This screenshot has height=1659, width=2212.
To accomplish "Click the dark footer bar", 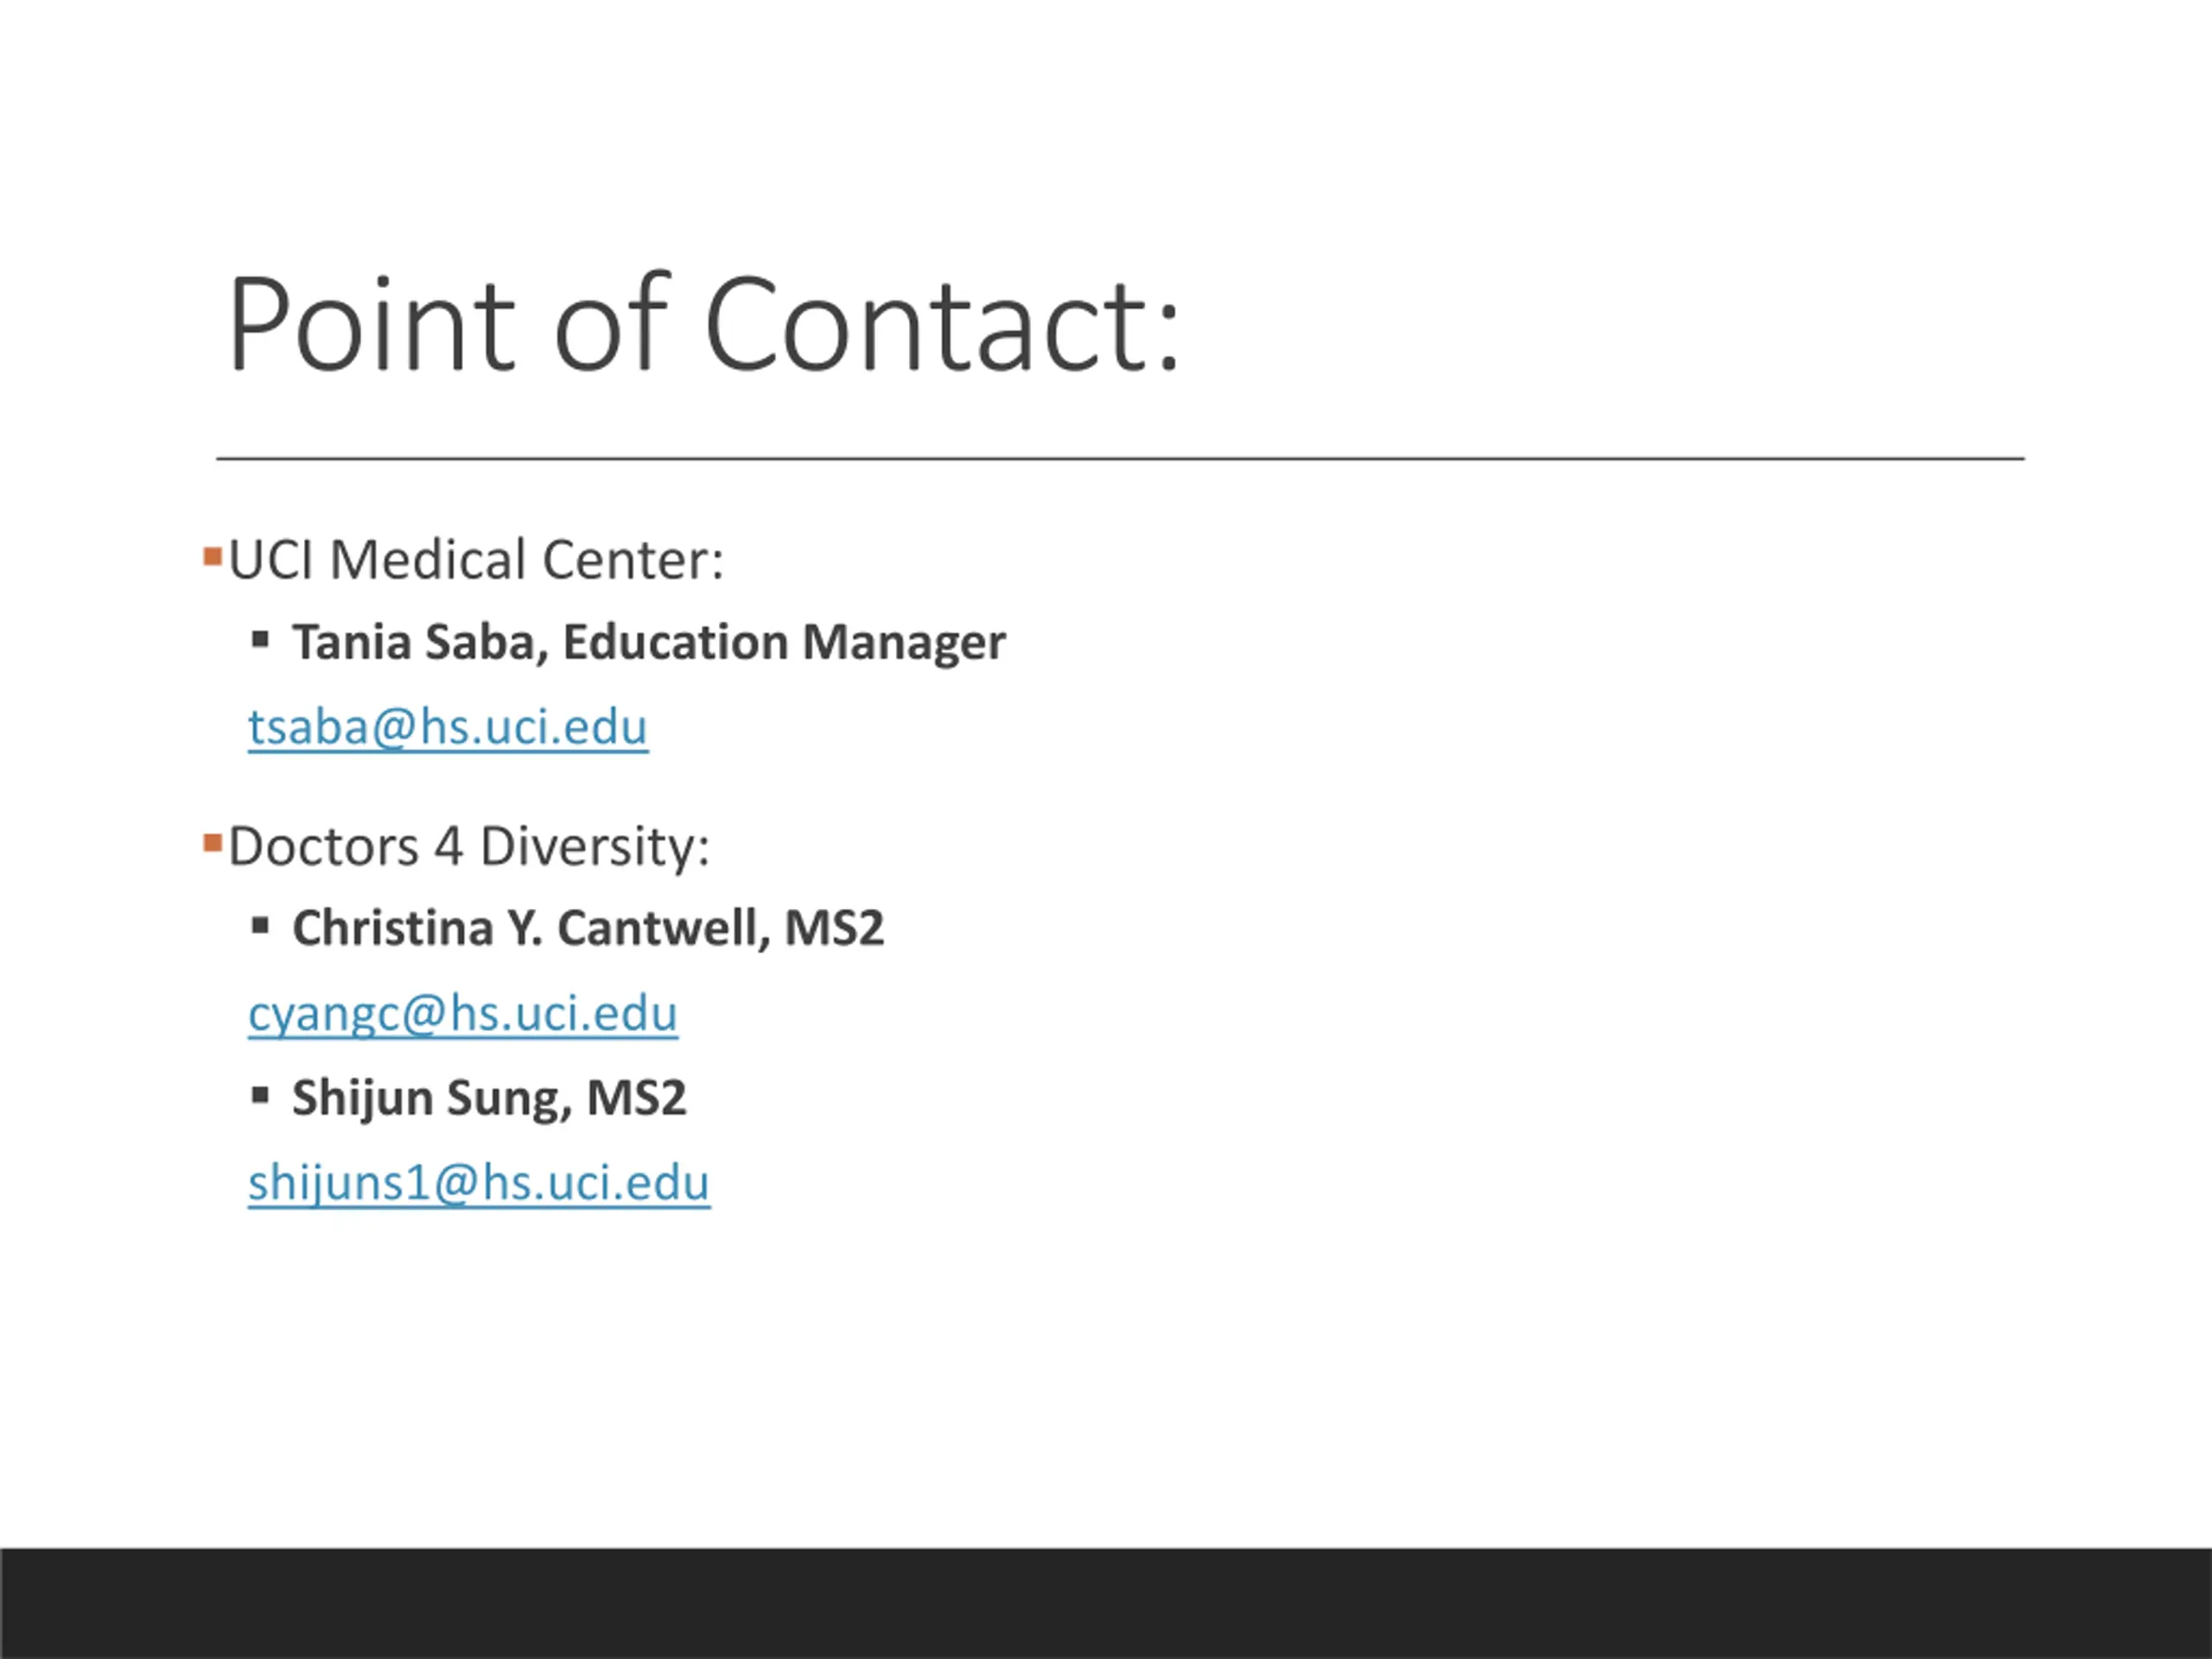I will click(x=1106, y=1603).
